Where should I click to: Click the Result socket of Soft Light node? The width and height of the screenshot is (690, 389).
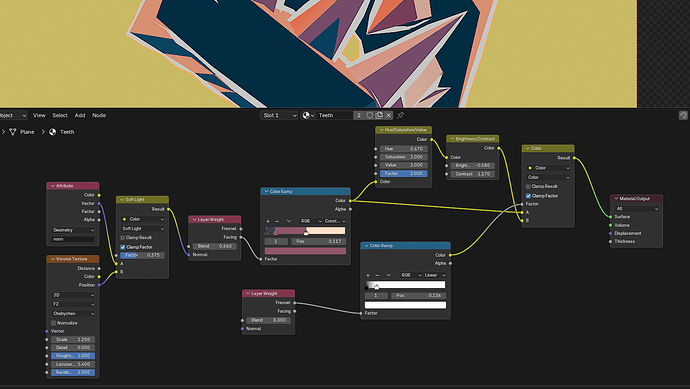(x=169, y=209)
